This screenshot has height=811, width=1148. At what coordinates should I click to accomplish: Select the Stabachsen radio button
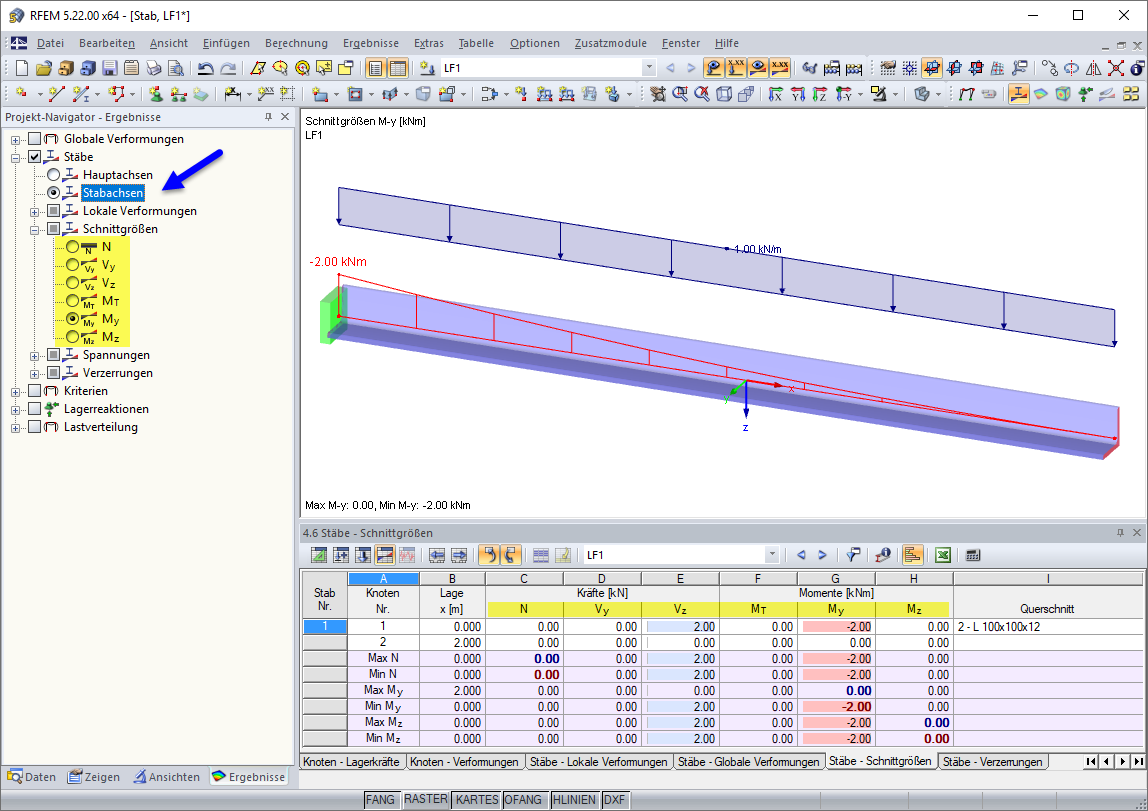click(53, 193)
